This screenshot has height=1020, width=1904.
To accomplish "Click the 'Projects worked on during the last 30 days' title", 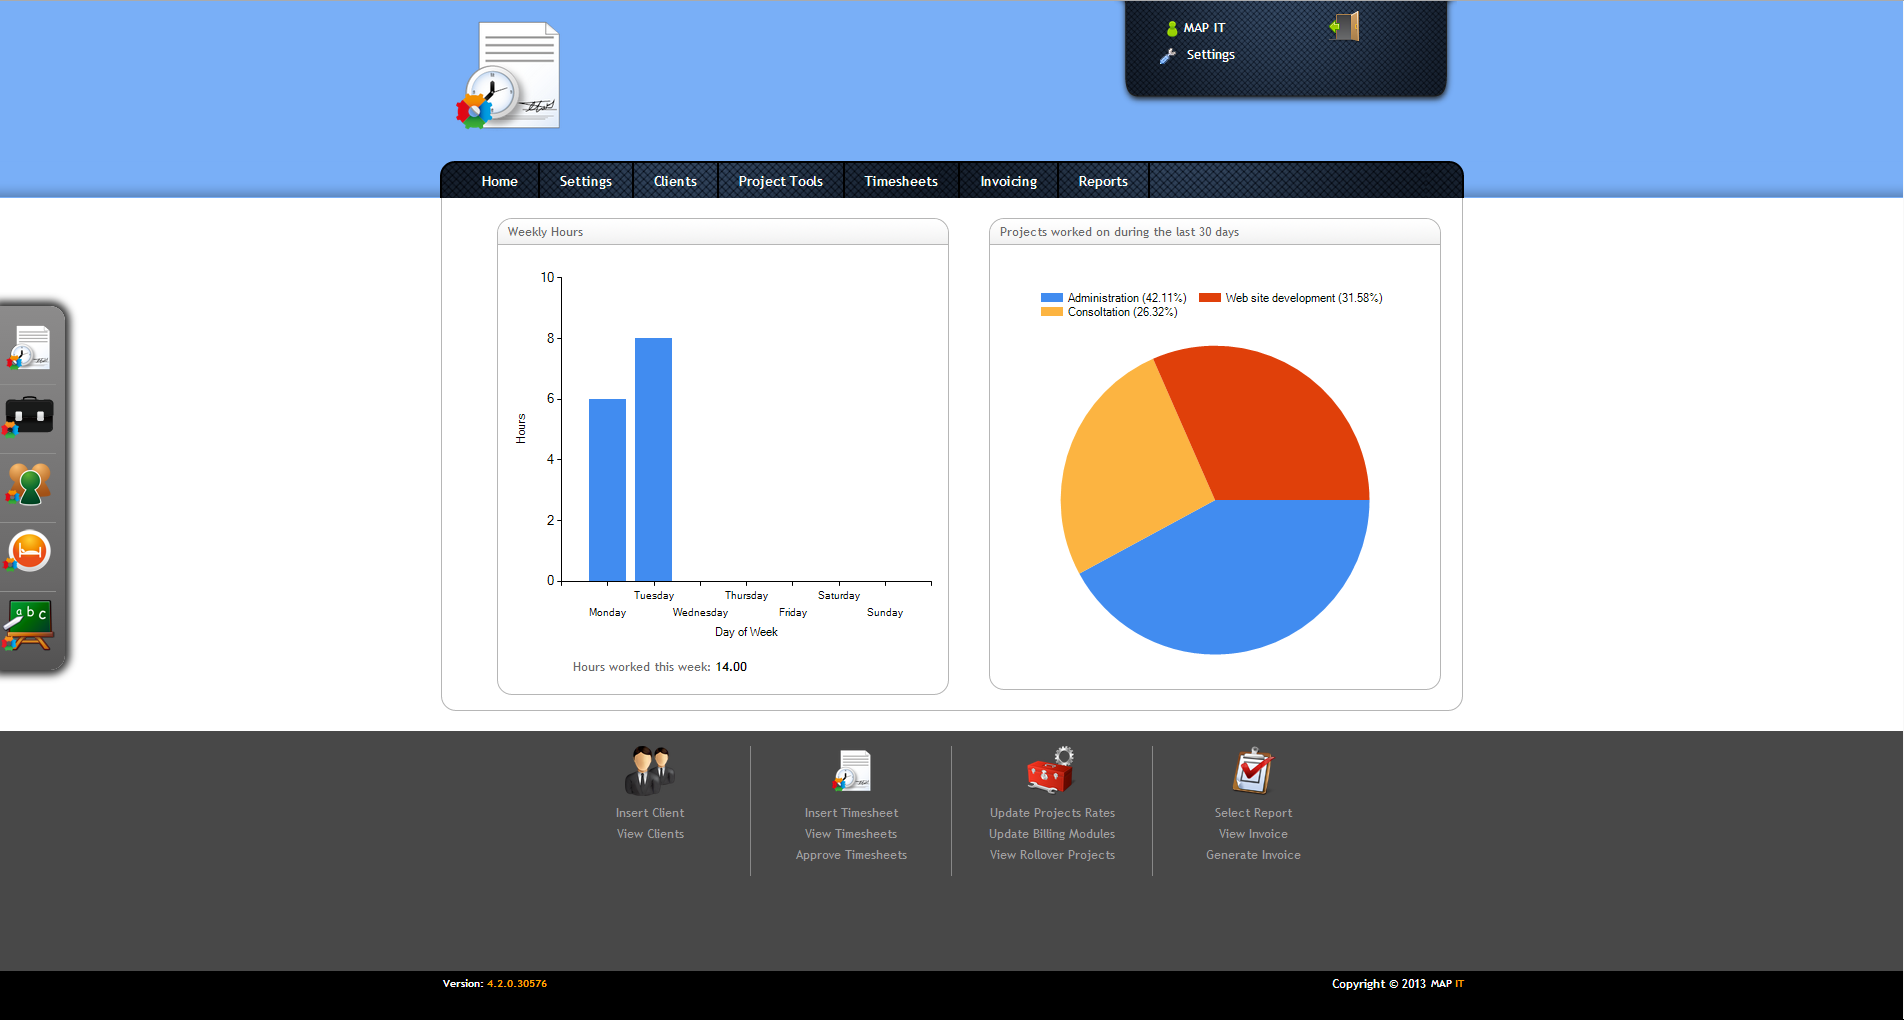I will point(1119,232).
